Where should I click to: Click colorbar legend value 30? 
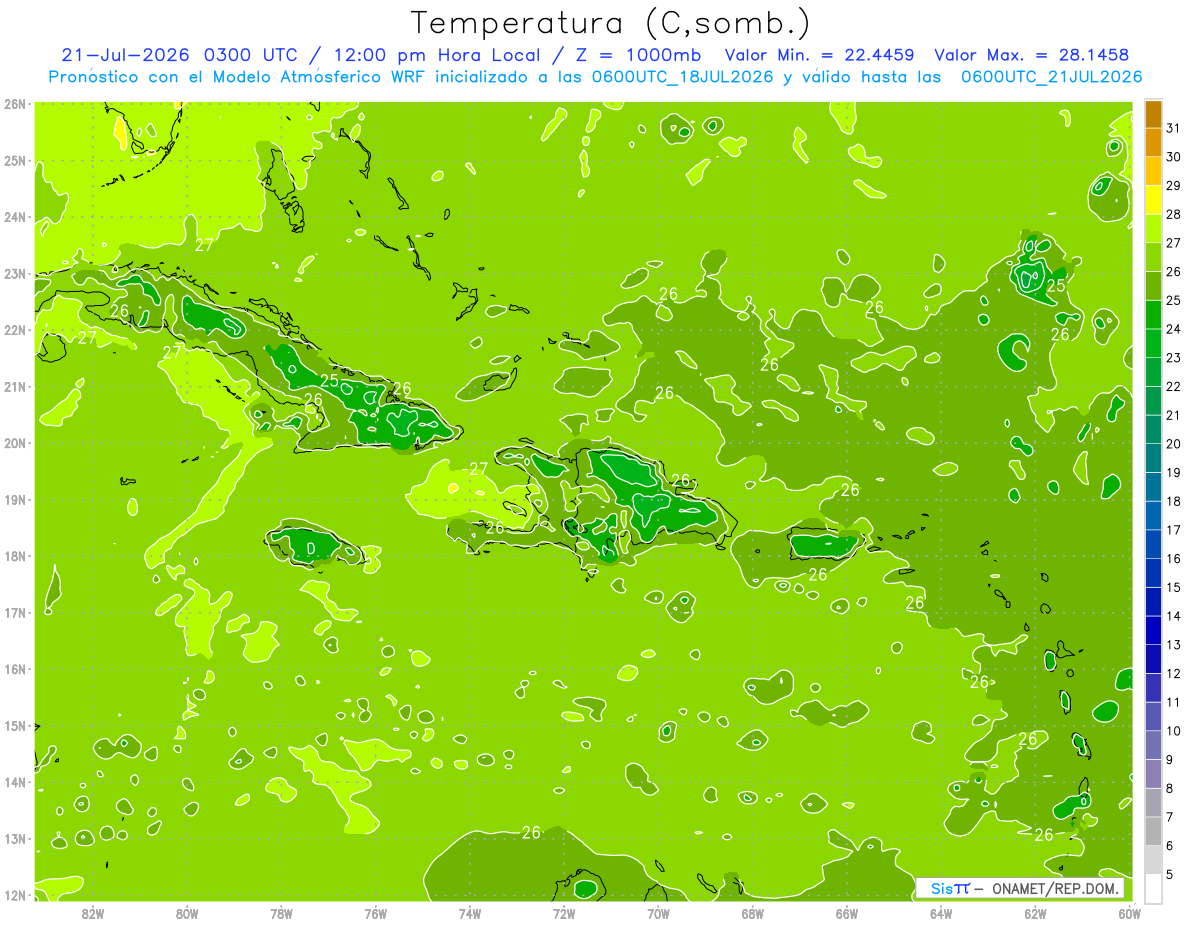pyautogui.click(x=1174, y=157)
